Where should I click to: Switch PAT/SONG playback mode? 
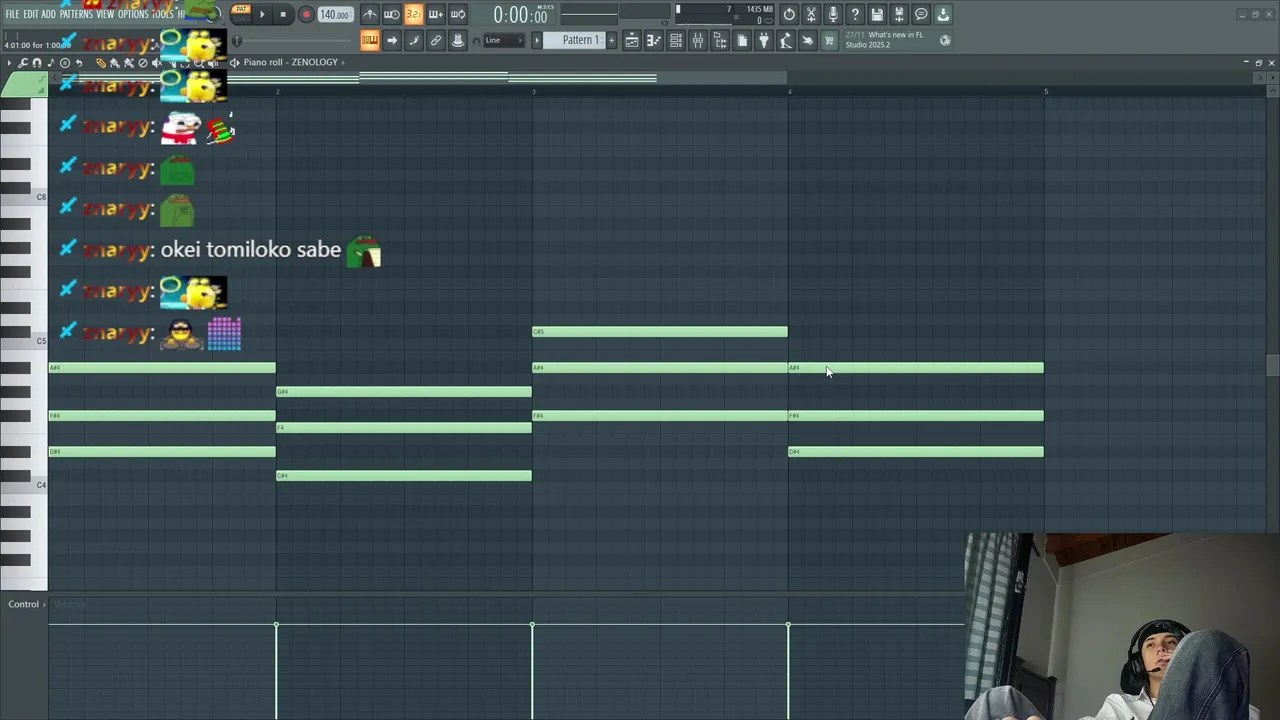[x=241, y=14]
